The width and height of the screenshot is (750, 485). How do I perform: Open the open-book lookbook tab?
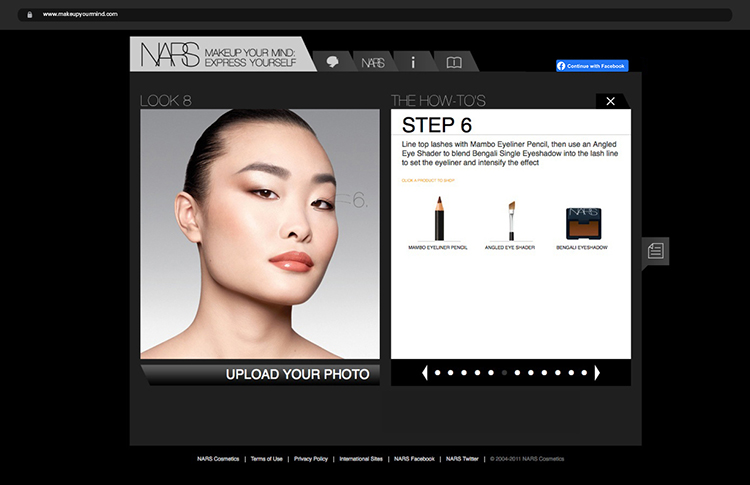click(x=454, y=62)
